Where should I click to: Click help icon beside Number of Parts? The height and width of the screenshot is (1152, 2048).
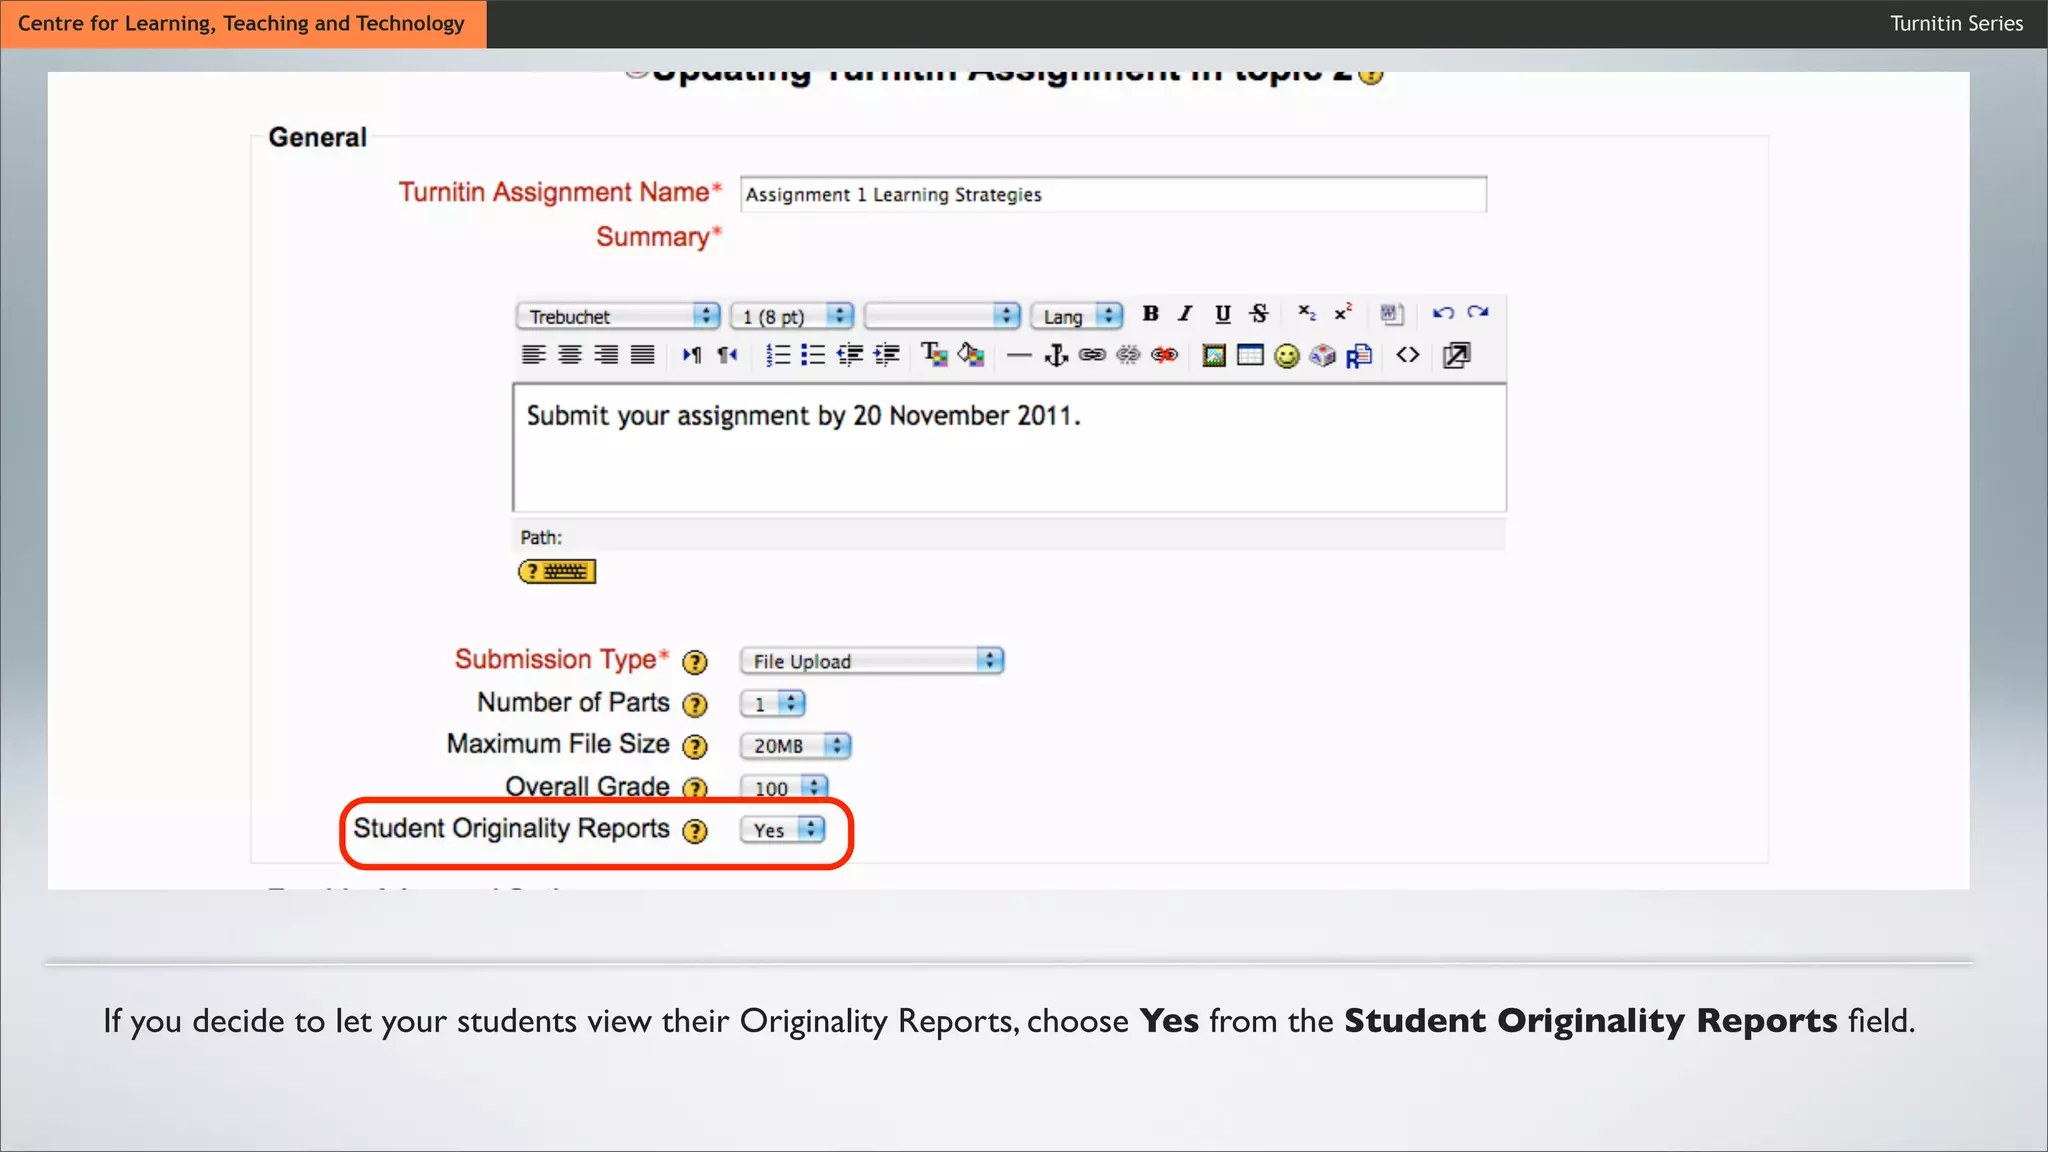coord(695,705)
